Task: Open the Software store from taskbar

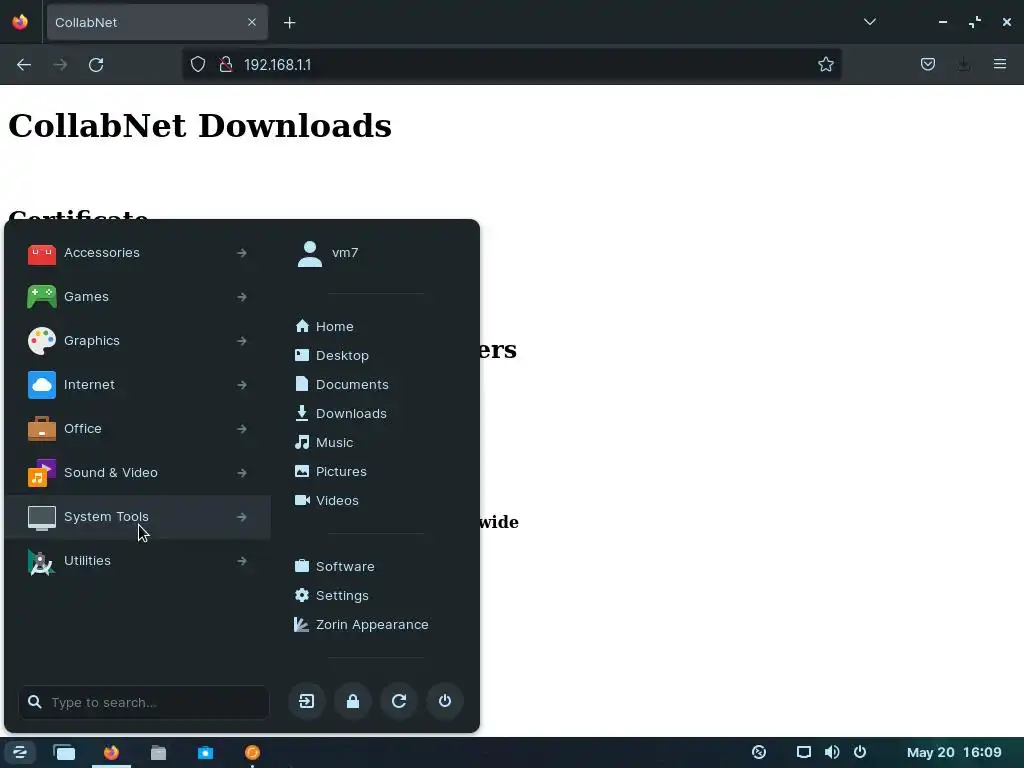Action: 205,752
